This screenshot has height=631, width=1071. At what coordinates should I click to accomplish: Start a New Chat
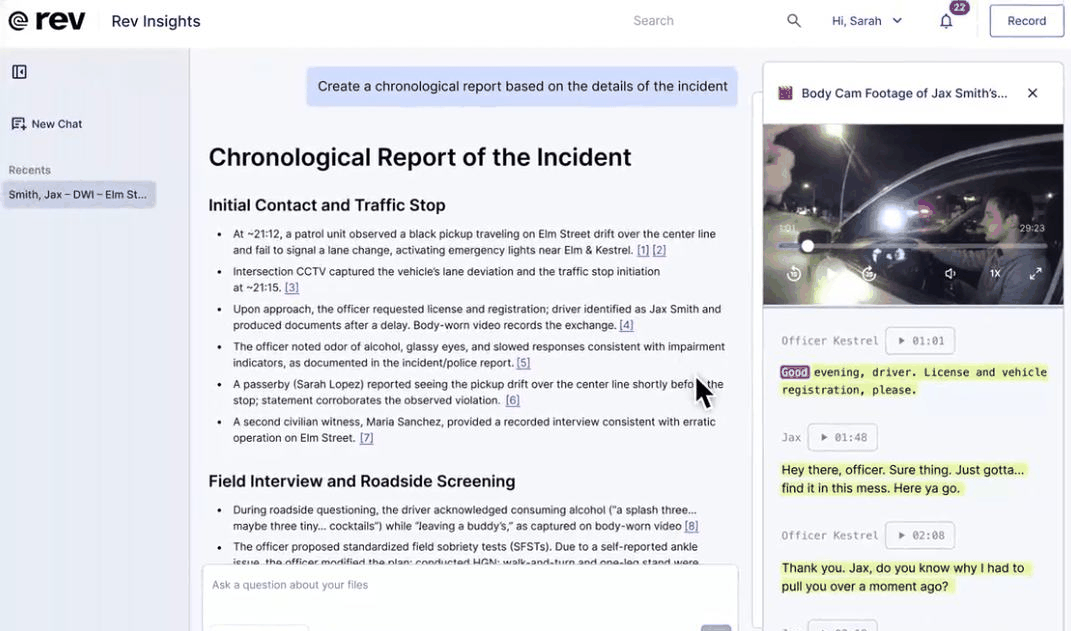pyautogui.click(x=46, y=124)
